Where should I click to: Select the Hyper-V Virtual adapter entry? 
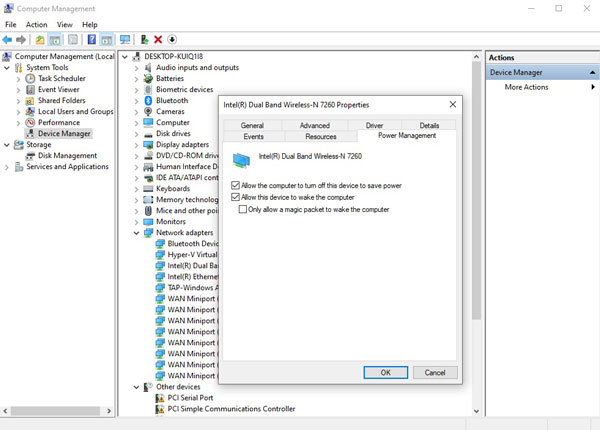(192, 255)
